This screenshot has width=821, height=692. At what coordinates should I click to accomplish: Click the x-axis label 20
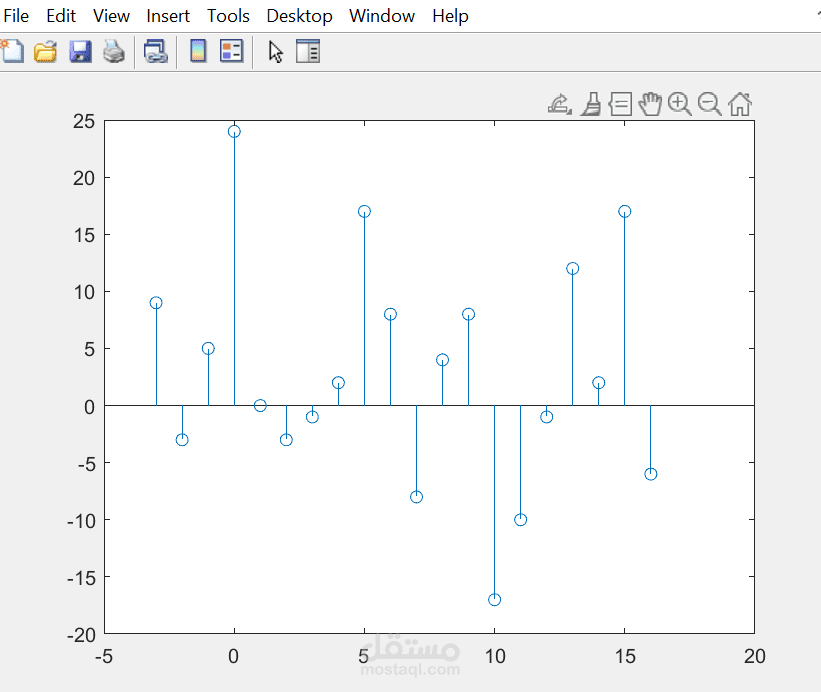(755, 656)
